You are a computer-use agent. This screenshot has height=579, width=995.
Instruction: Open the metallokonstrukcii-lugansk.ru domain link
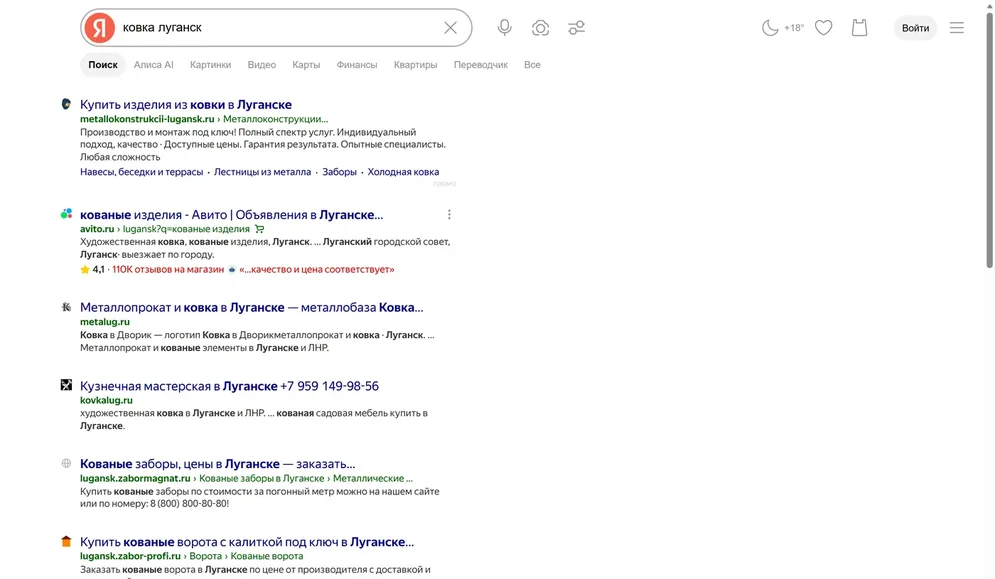tap(147, 119)
